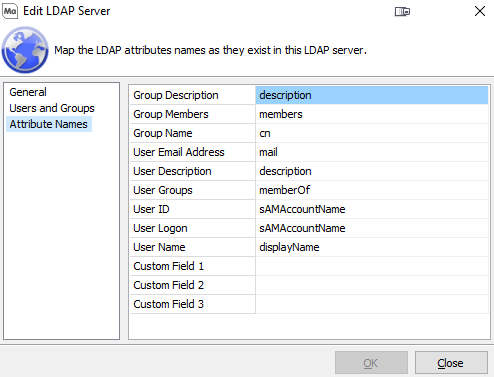Edit the User Groups value 'memberOf'
494x377 pixels.
(x=372, y=190)
